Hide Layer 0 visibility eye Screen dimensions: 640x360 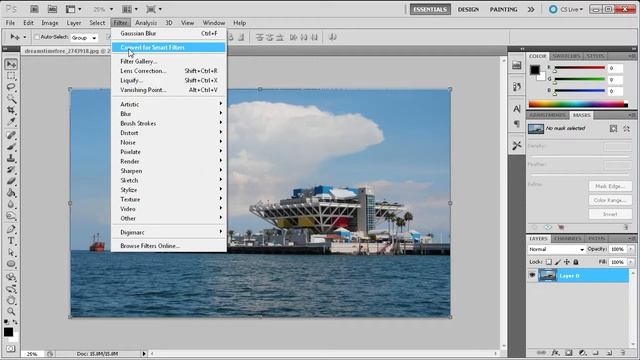(x=532, y=276)
